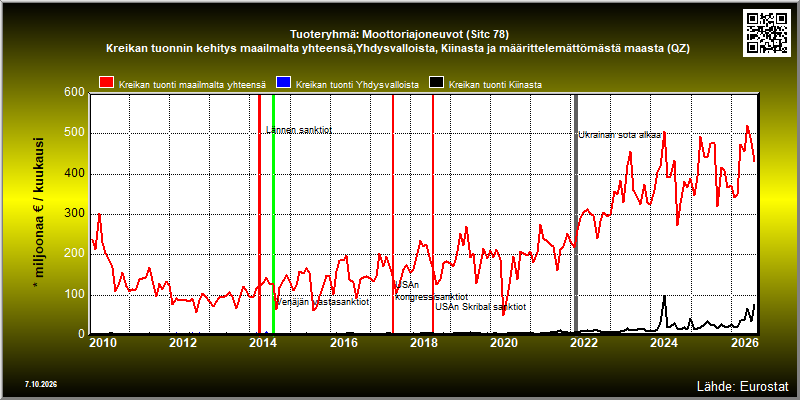Click the red legend swatch for total imports
Viewport: 800px width, 400px height.
[106, 82]
